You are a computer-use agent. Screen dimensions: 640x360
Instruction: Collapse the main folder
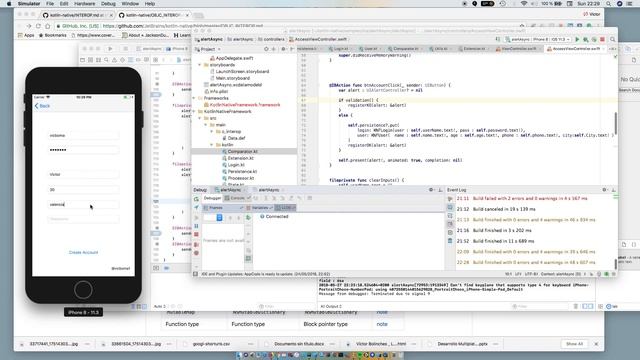(x=206, y=125)
